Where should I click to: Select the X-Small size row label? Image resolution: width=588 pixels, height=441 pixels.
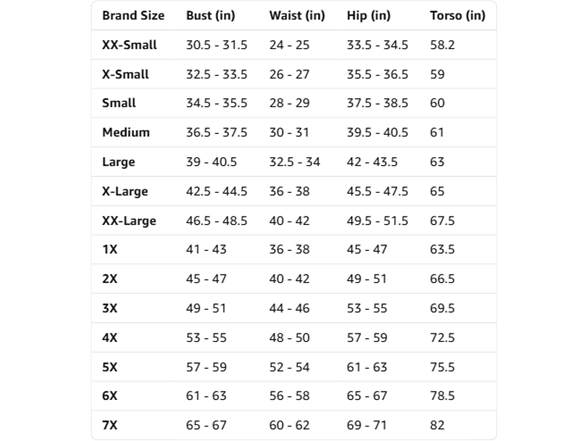pos(125,74)
